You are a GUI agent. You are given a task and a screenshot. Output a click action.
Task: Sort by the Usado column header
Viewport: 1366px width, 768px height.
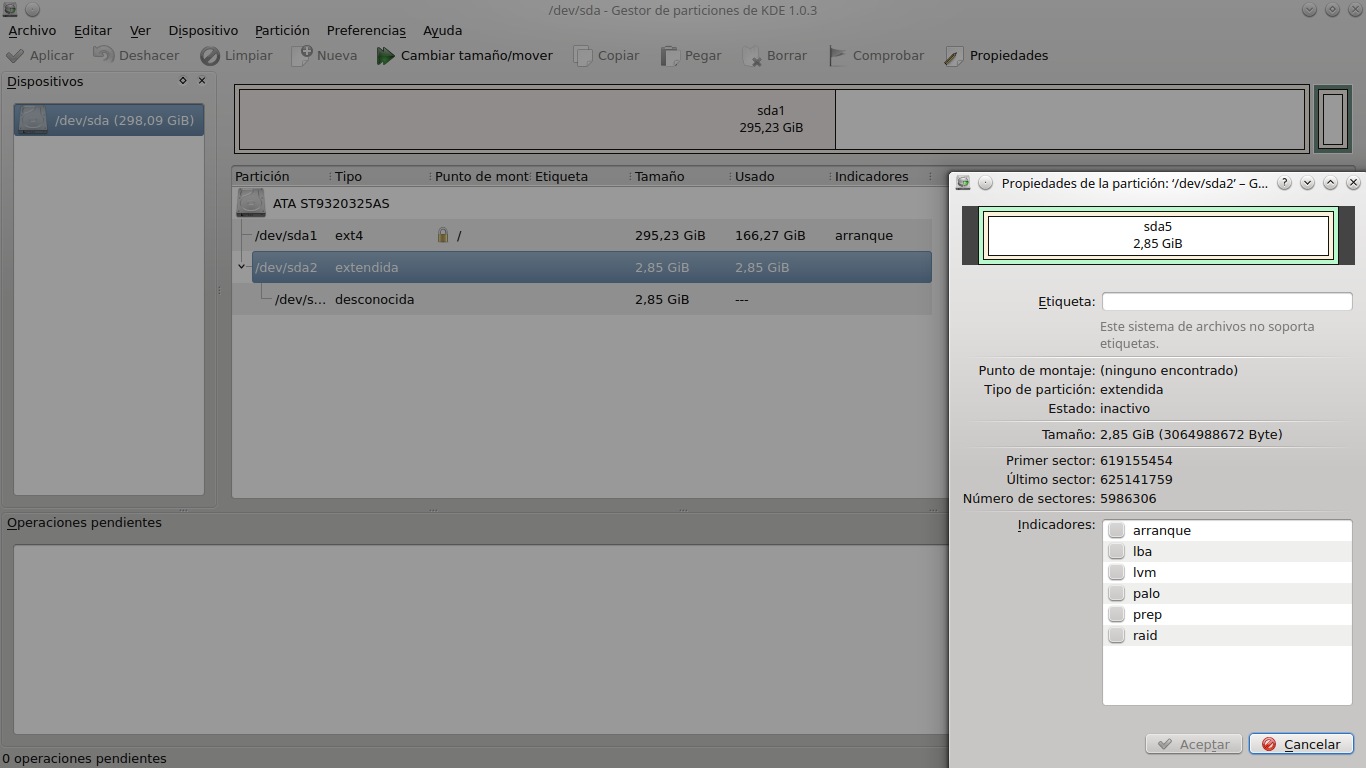tap(781, 176)
